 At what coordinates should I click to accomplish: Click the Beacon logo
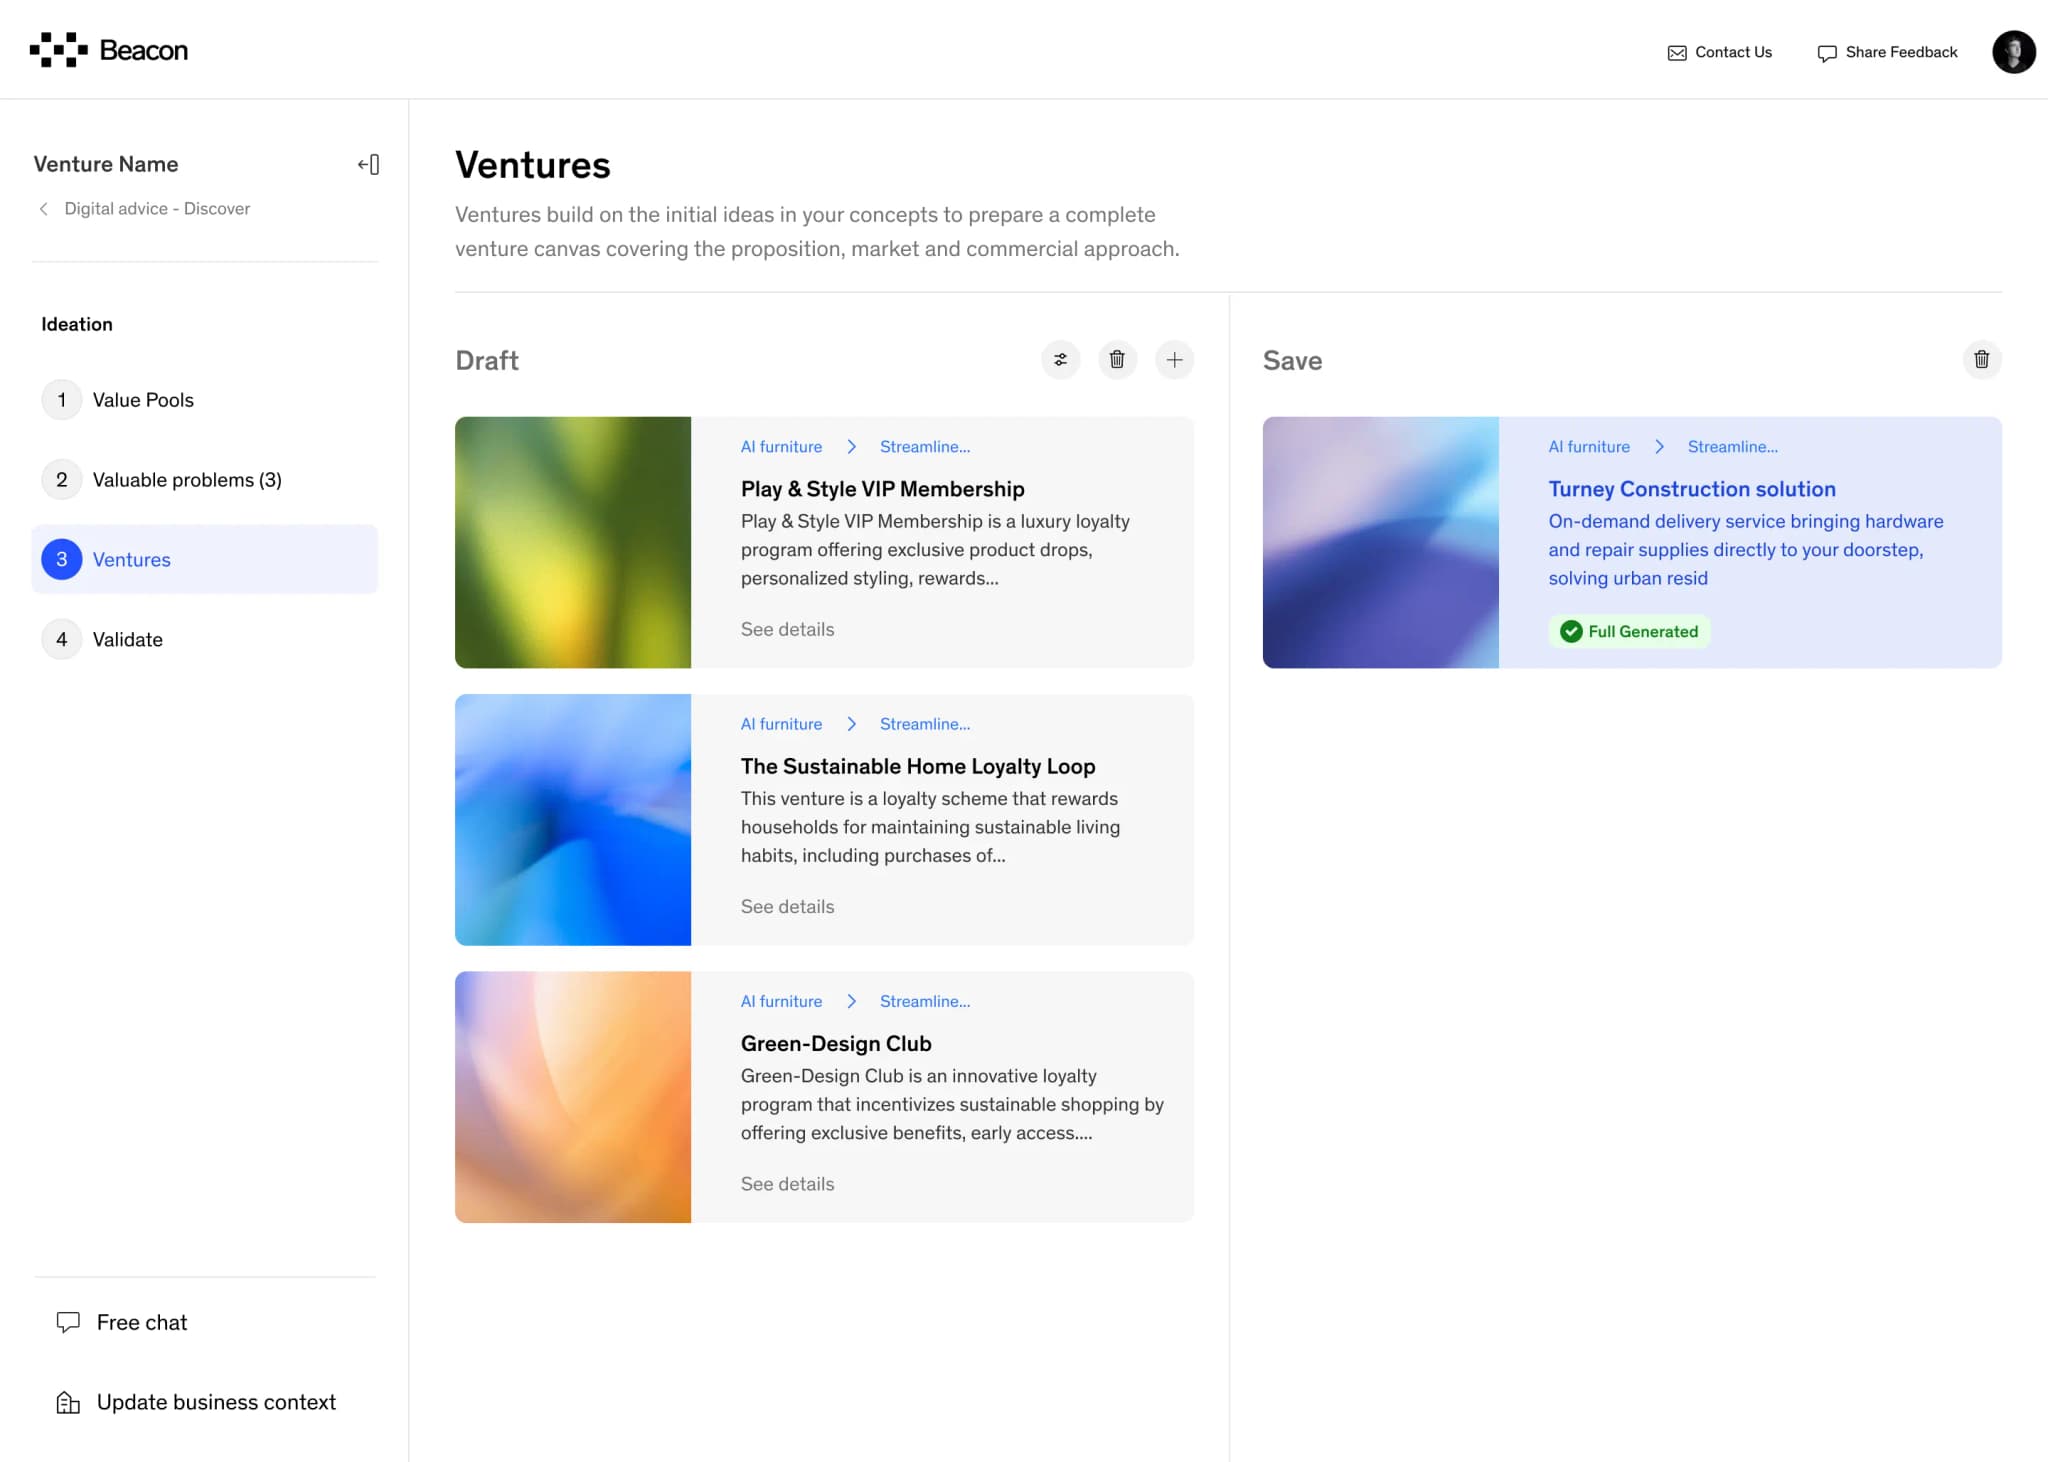pos(108,50)
